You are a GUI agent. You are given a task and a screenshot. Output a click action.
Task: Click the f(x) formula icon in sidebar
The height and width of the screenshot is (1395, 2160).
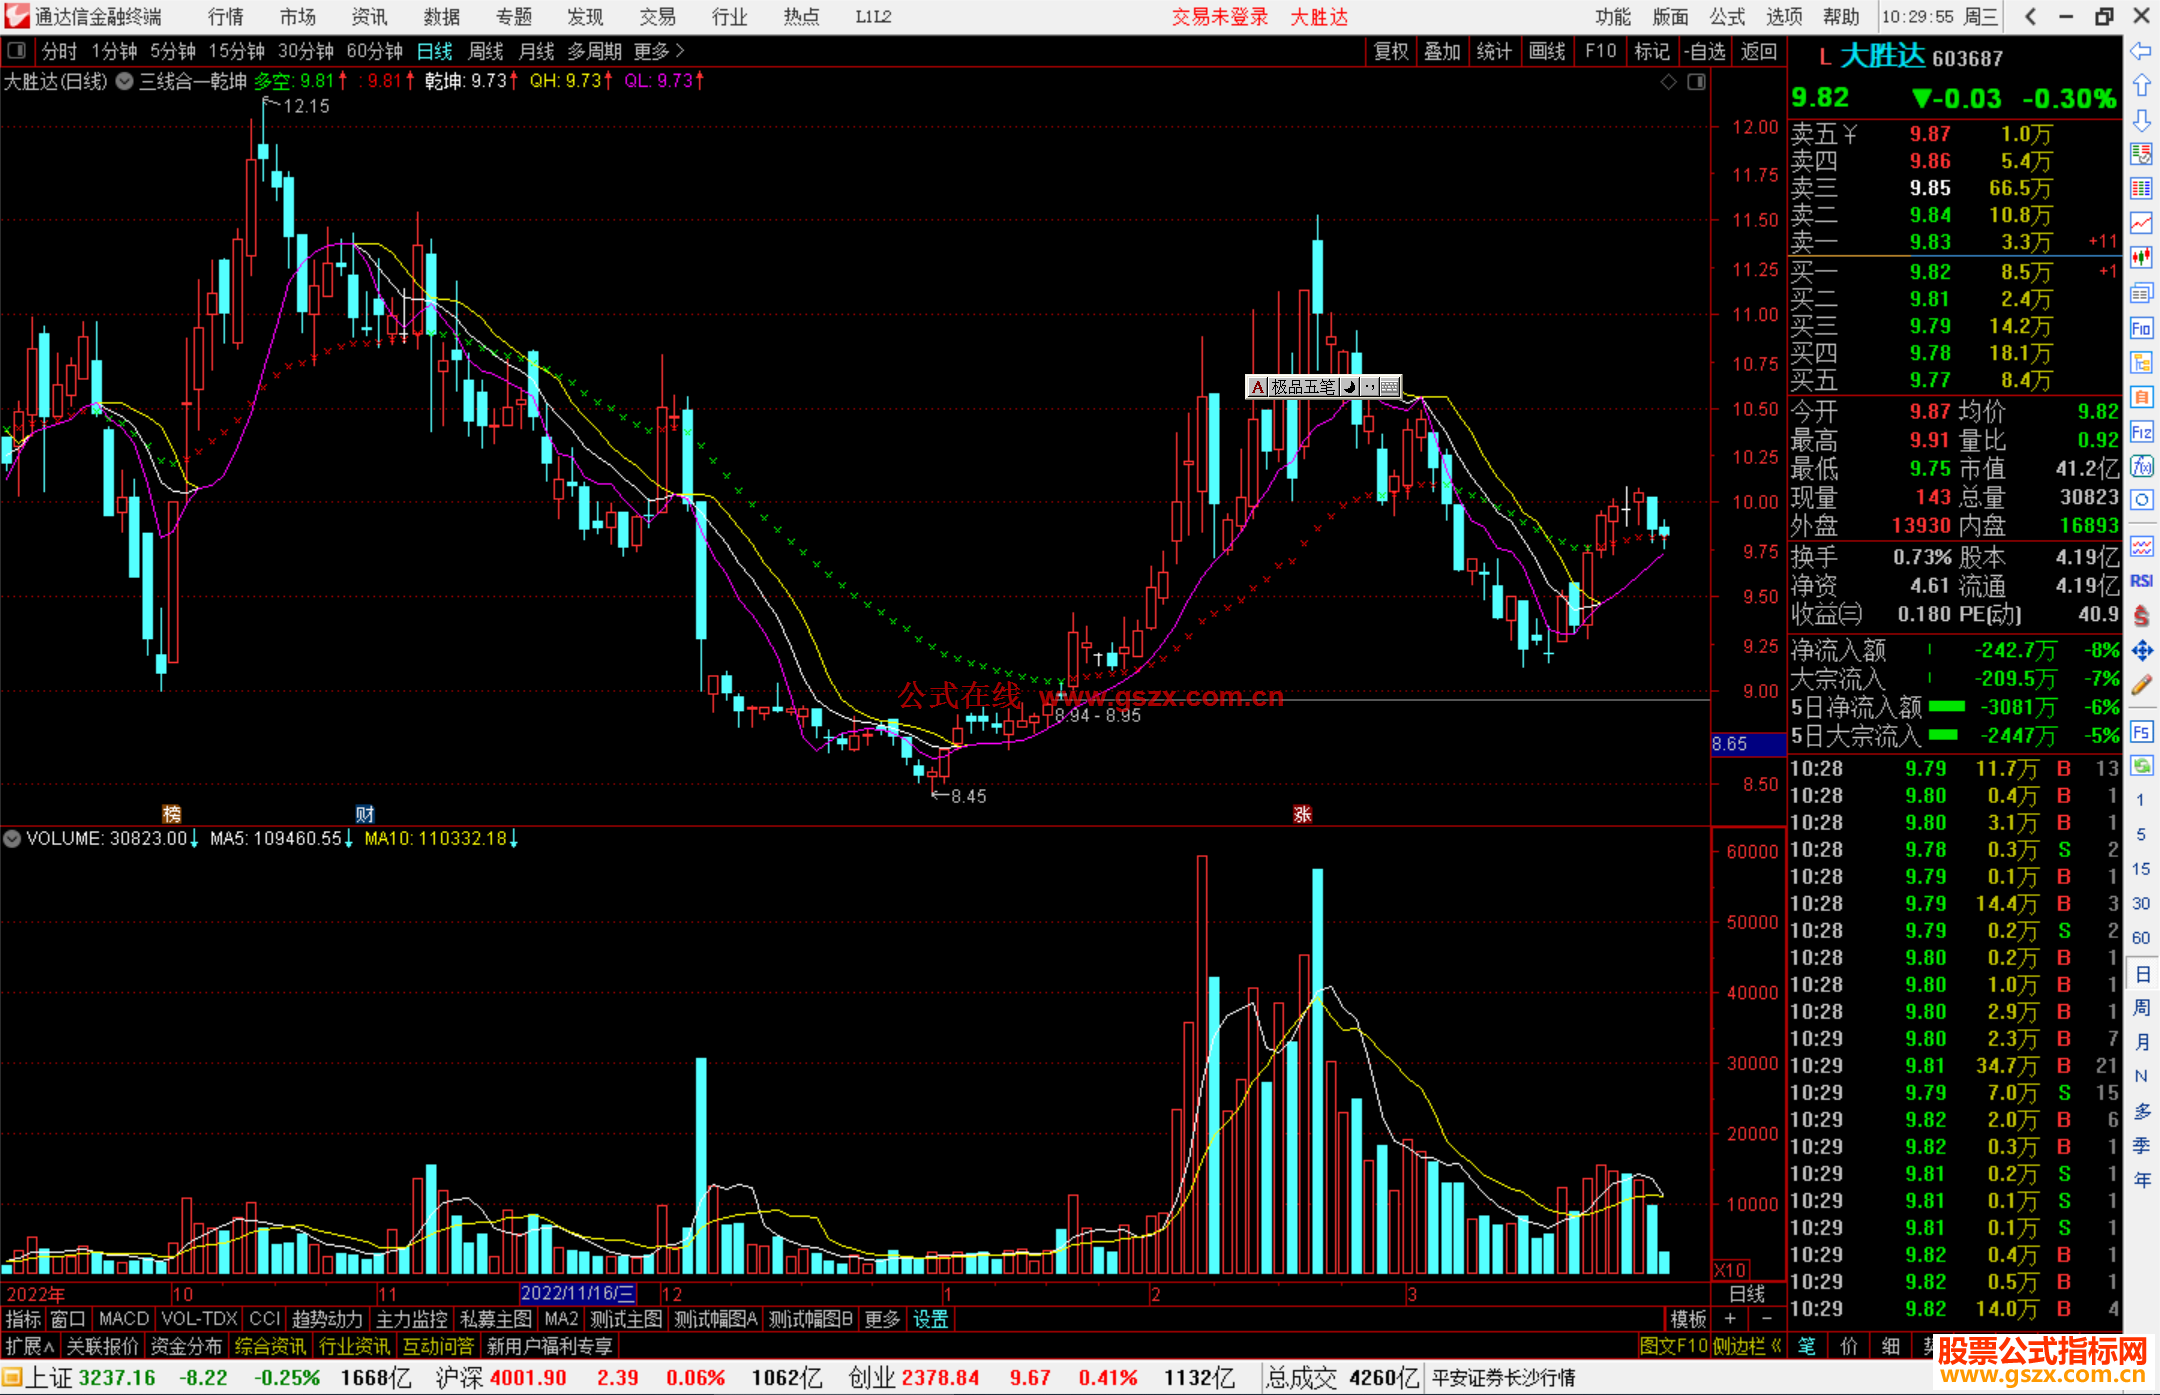coord(2141,467)
